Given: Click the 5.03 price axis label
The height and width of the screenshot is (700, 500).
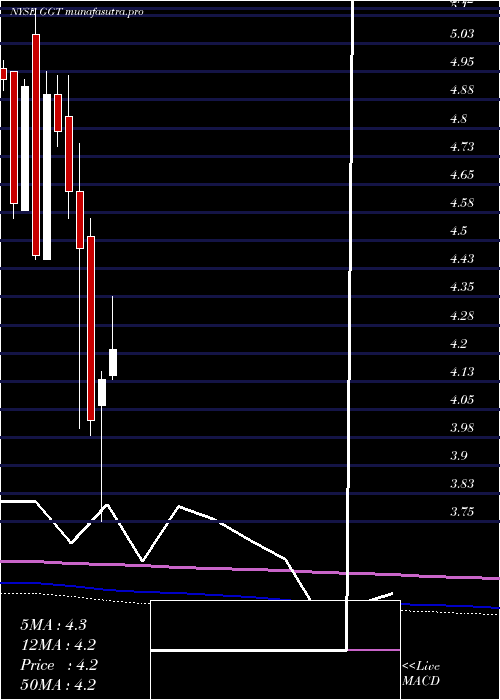Looking at the screenshot, I should pyautogui.click(x=462, y=34).
